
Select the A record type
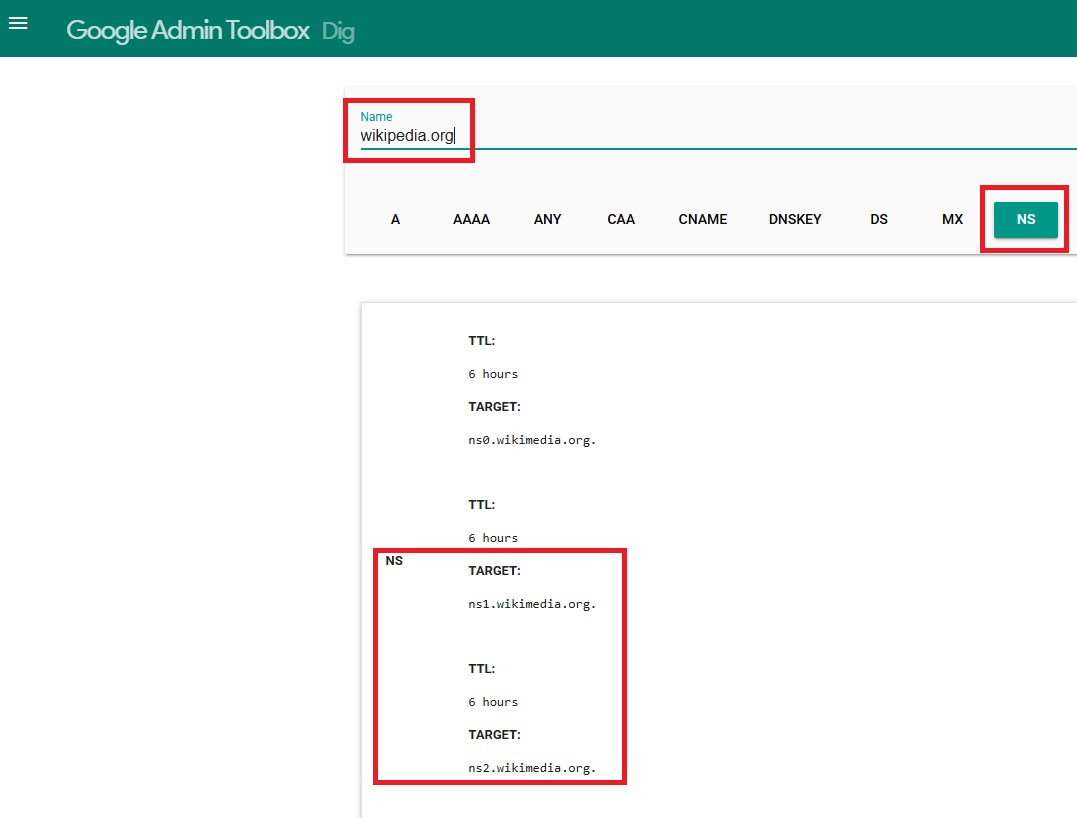[x=395, y=219]
